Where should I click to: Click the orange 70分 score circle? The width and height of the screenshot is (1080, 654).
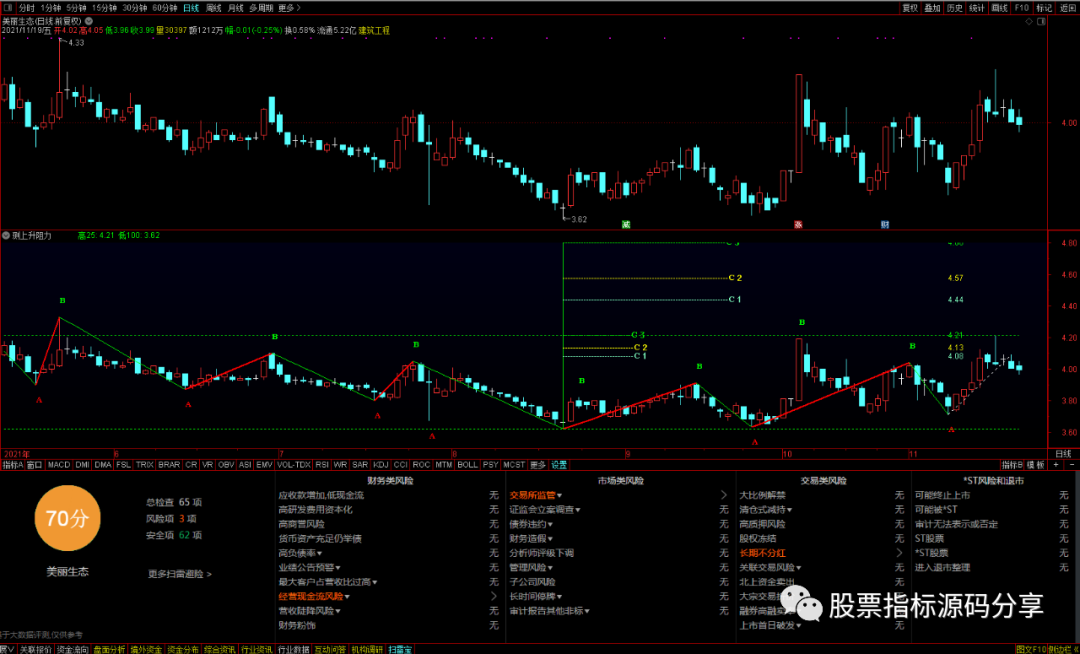pos(68,518)
